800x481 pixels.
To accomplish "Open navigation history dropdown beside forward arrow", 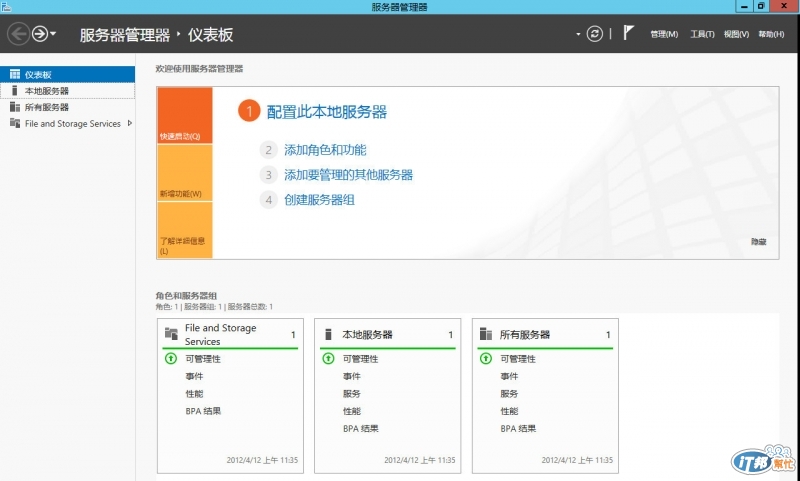I will click(53, 35).
